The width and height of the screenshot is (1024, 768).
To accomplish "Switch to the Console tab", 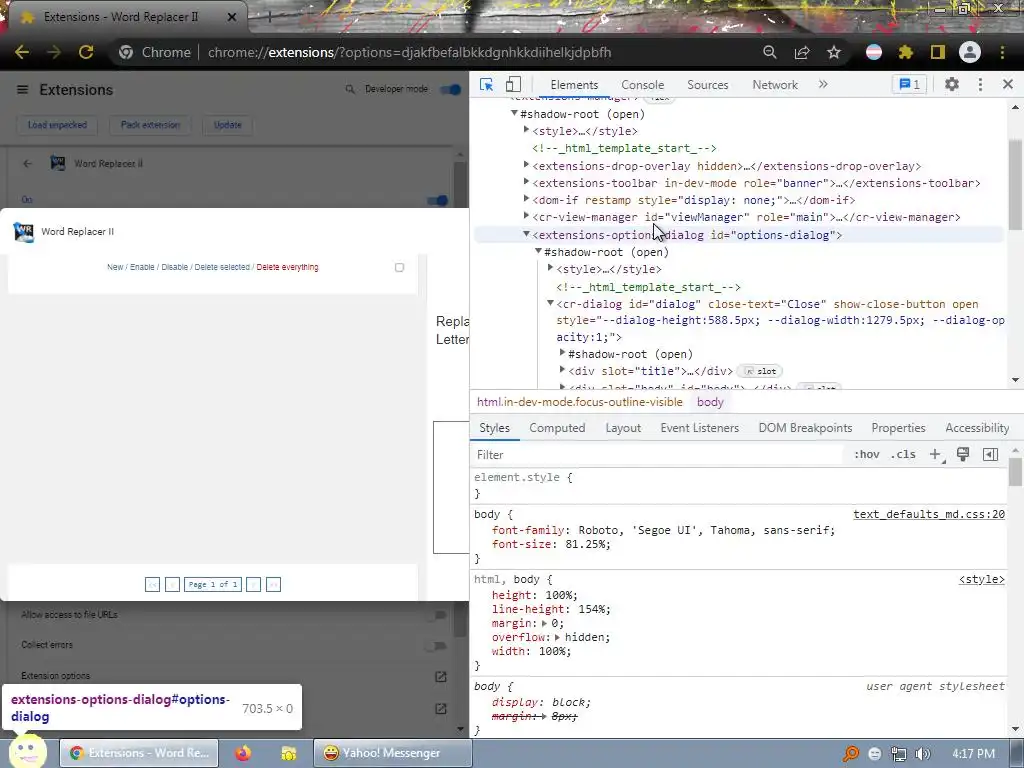I will click(643, 85).
